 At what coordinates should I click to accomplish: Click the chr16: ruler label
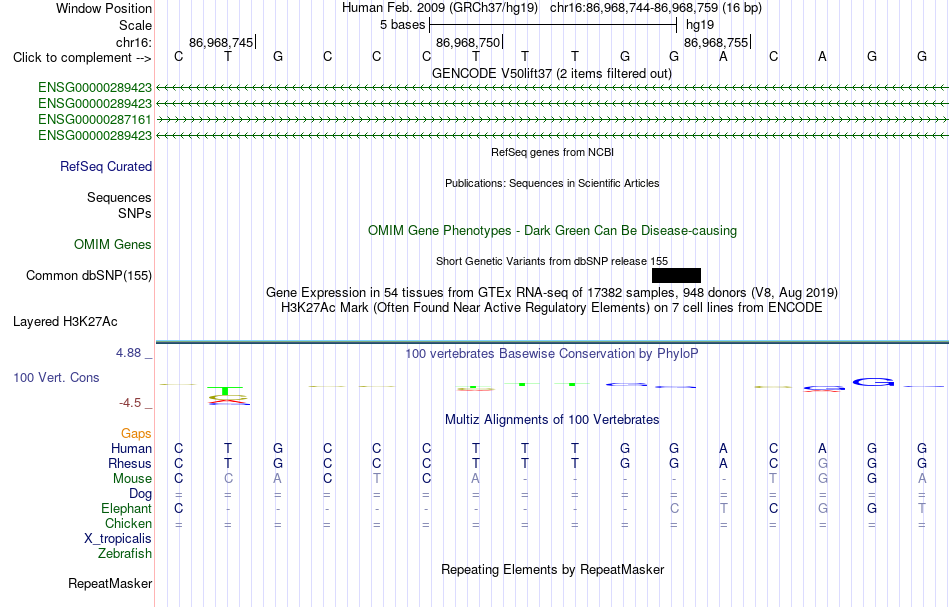pyautogui.click(x=133, y=42)
